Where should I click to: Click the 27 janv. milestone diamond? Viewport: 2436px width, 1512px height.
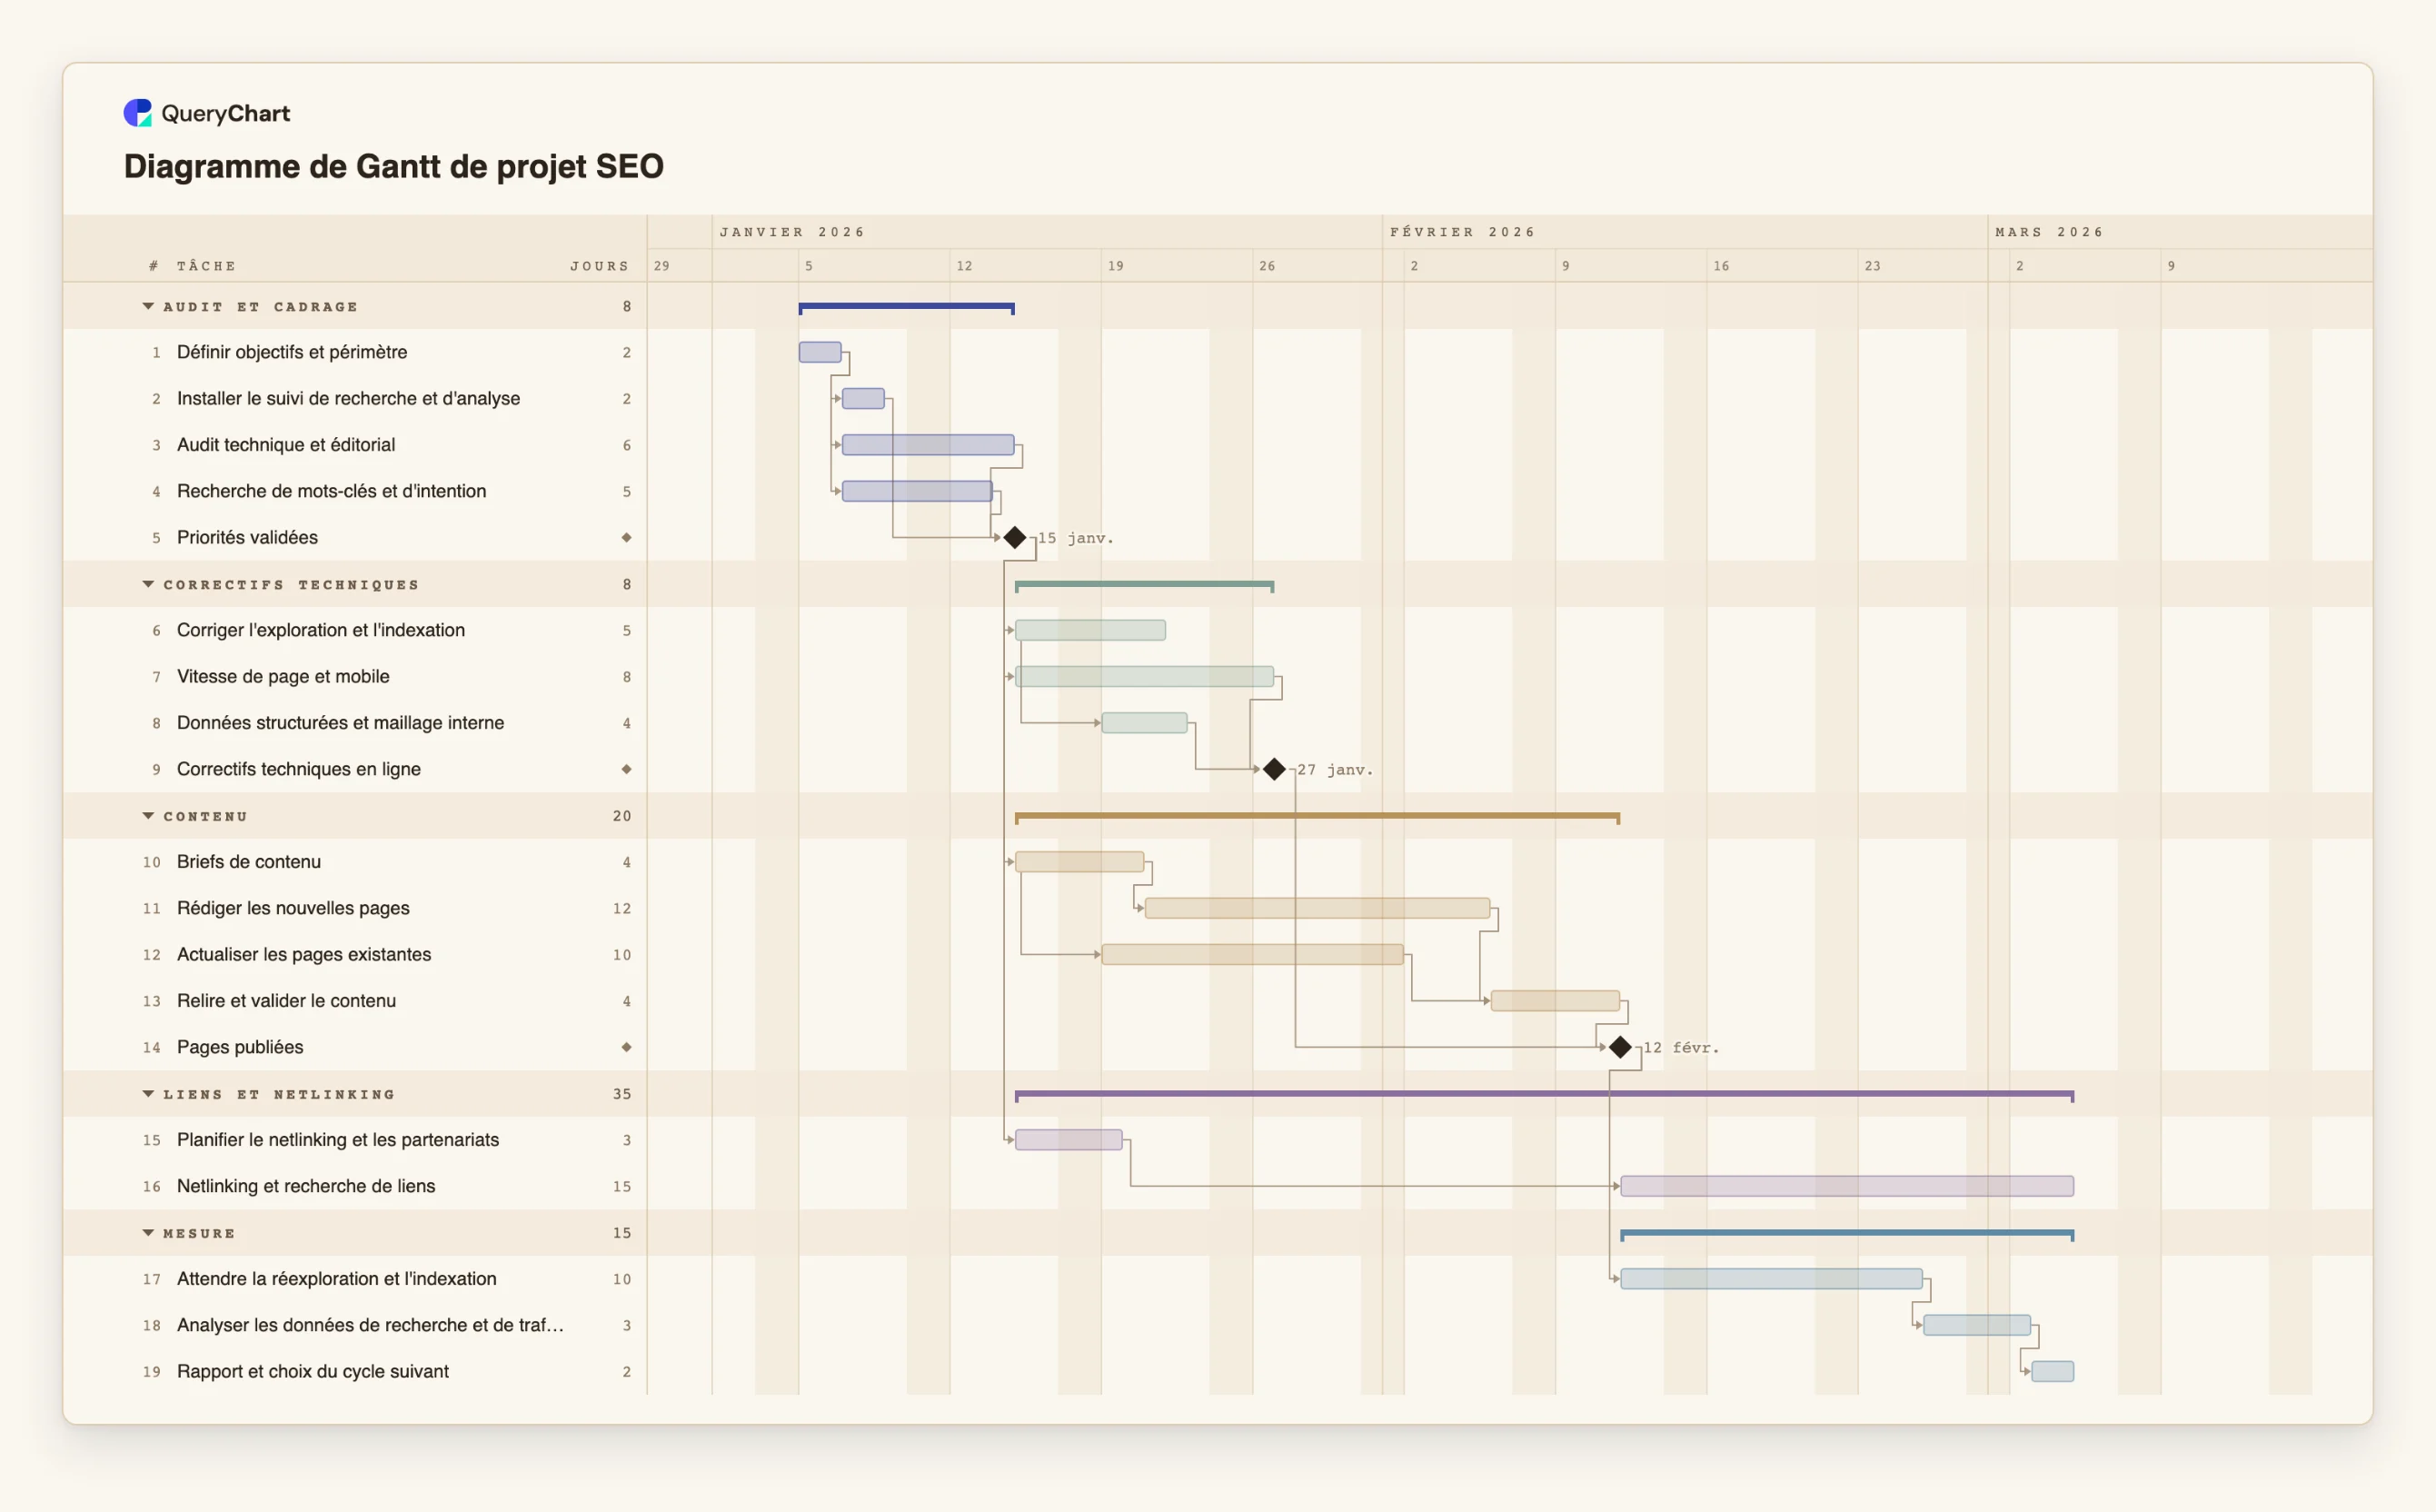1274,769
